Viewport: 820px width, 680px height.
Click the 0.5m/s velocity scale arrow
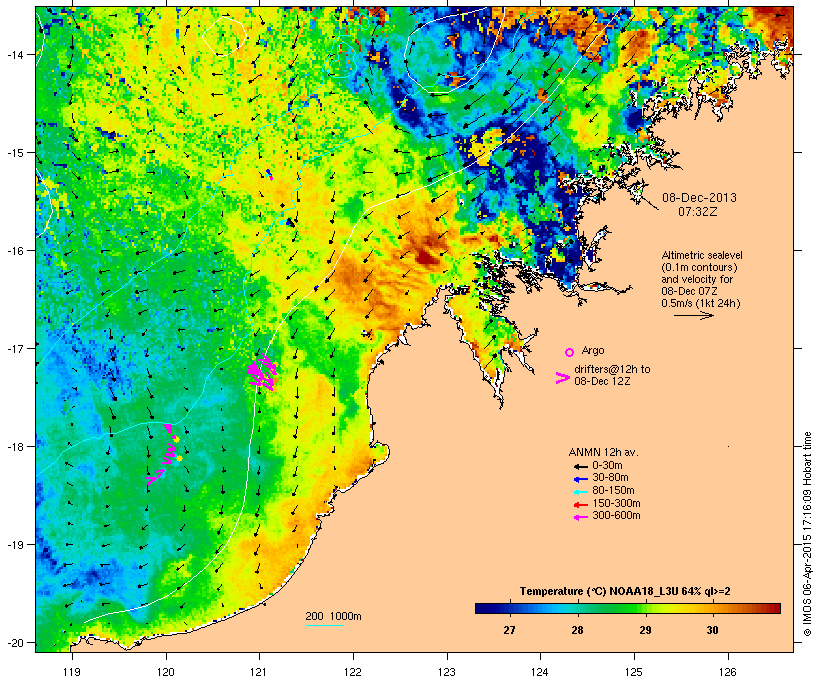[x=693, y=315]
